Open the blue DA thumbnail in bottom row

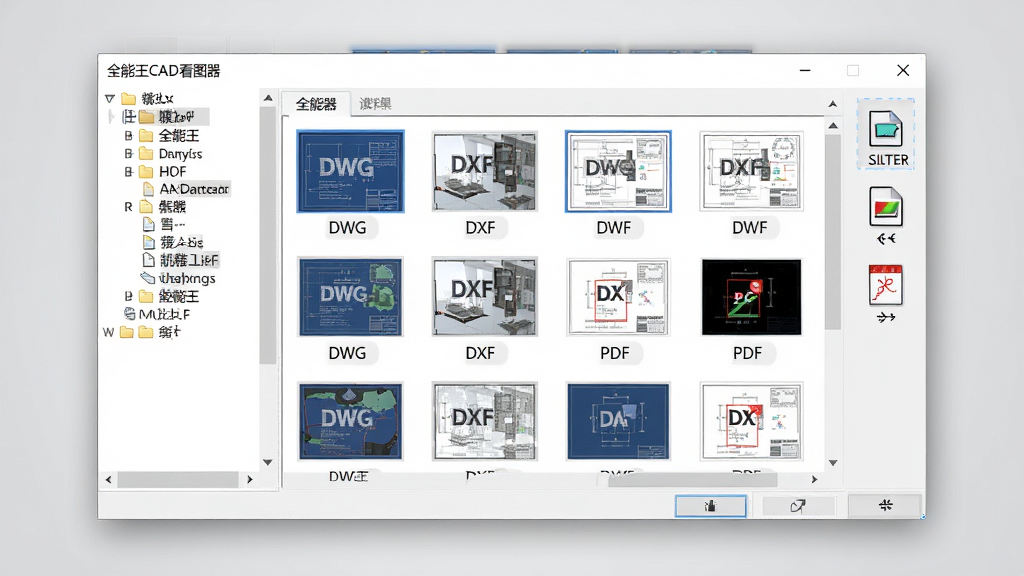click(x=618, y=421)
